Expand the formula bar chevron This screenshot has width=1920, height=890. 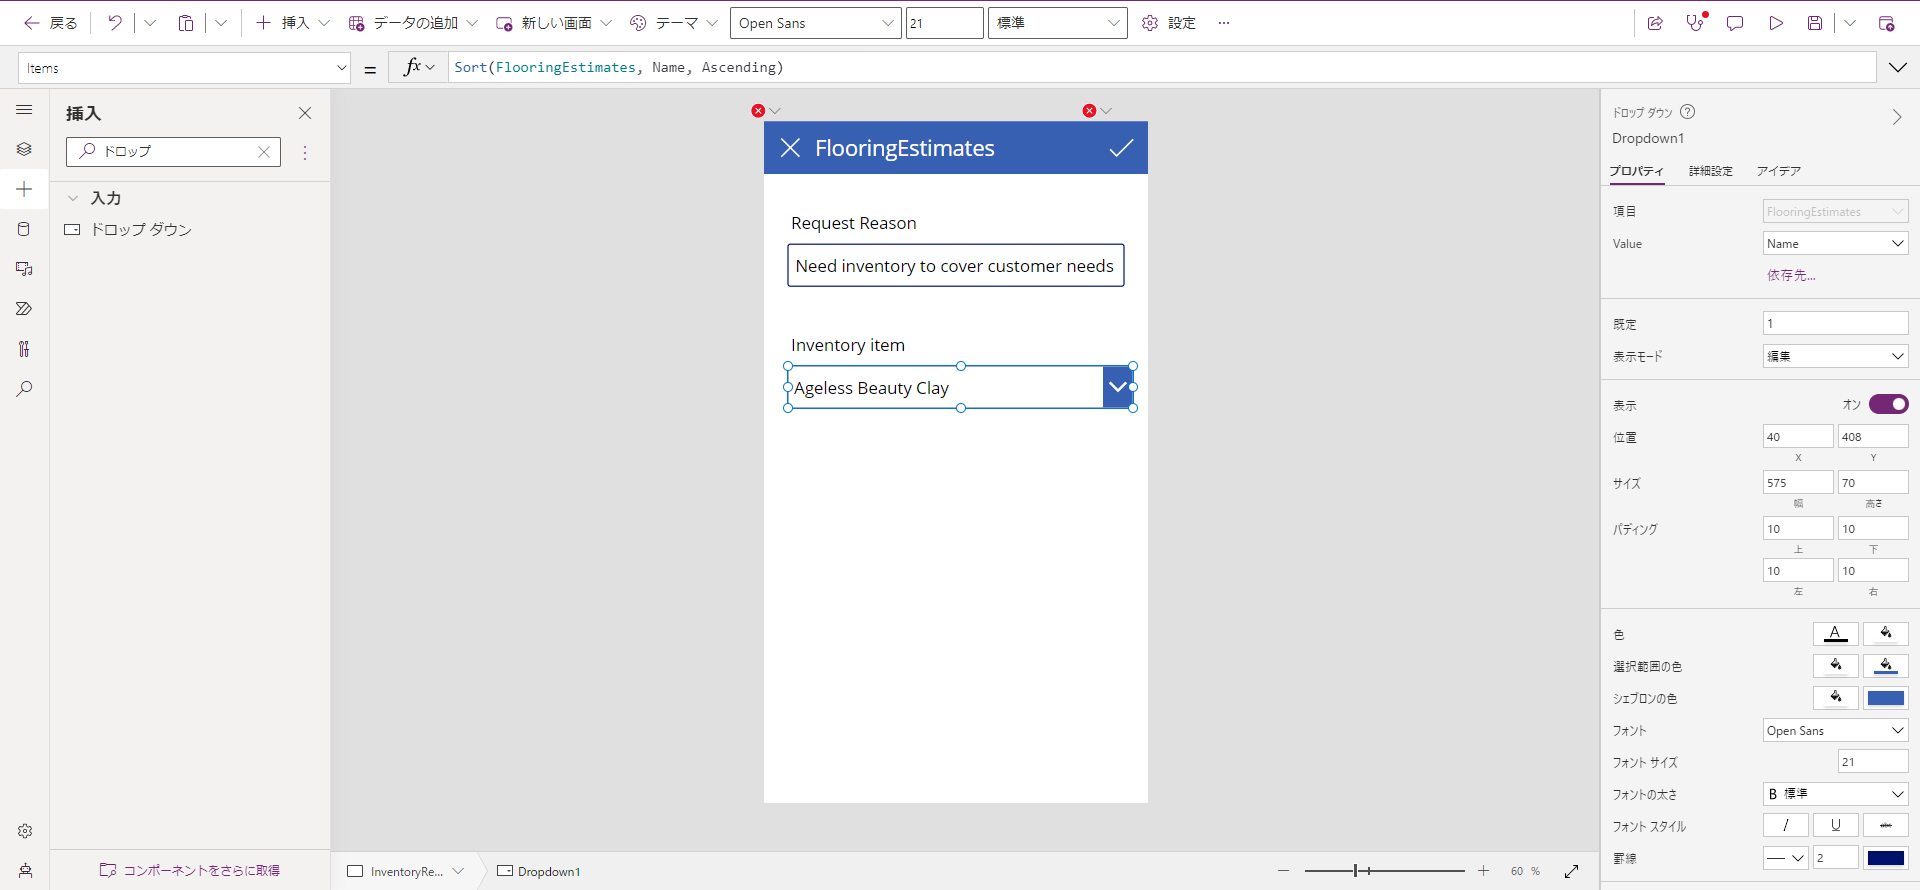click(x=1898, y=67)
